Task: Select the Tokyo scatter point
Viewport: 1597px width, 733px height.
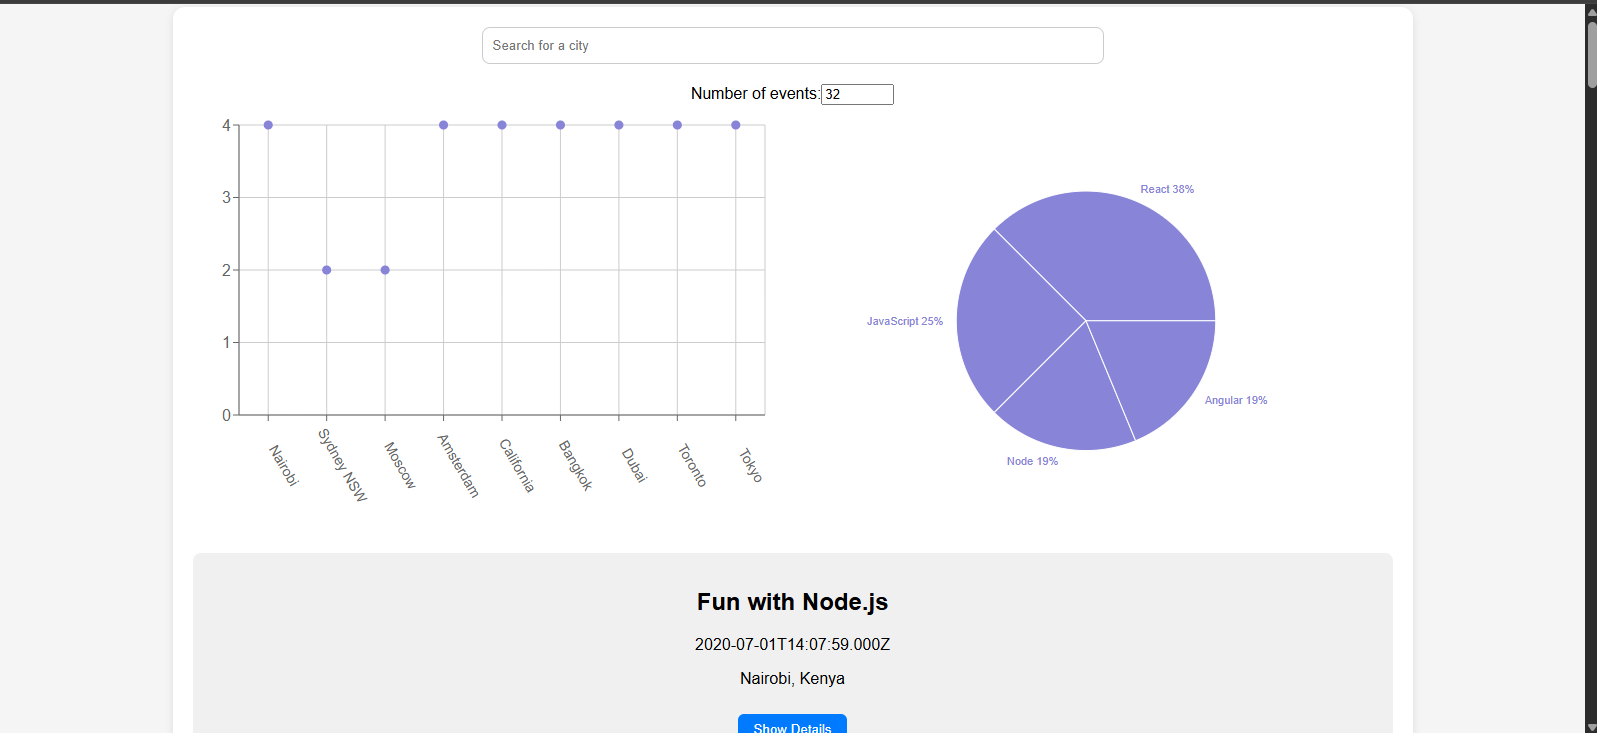Action: [x=736, y=125]
